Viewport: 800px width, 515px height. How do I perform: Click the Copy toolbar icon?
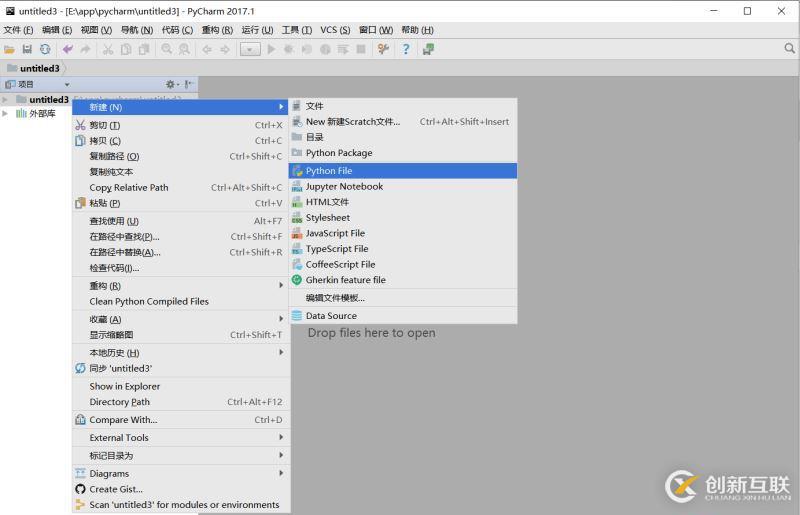pos(126,50)
